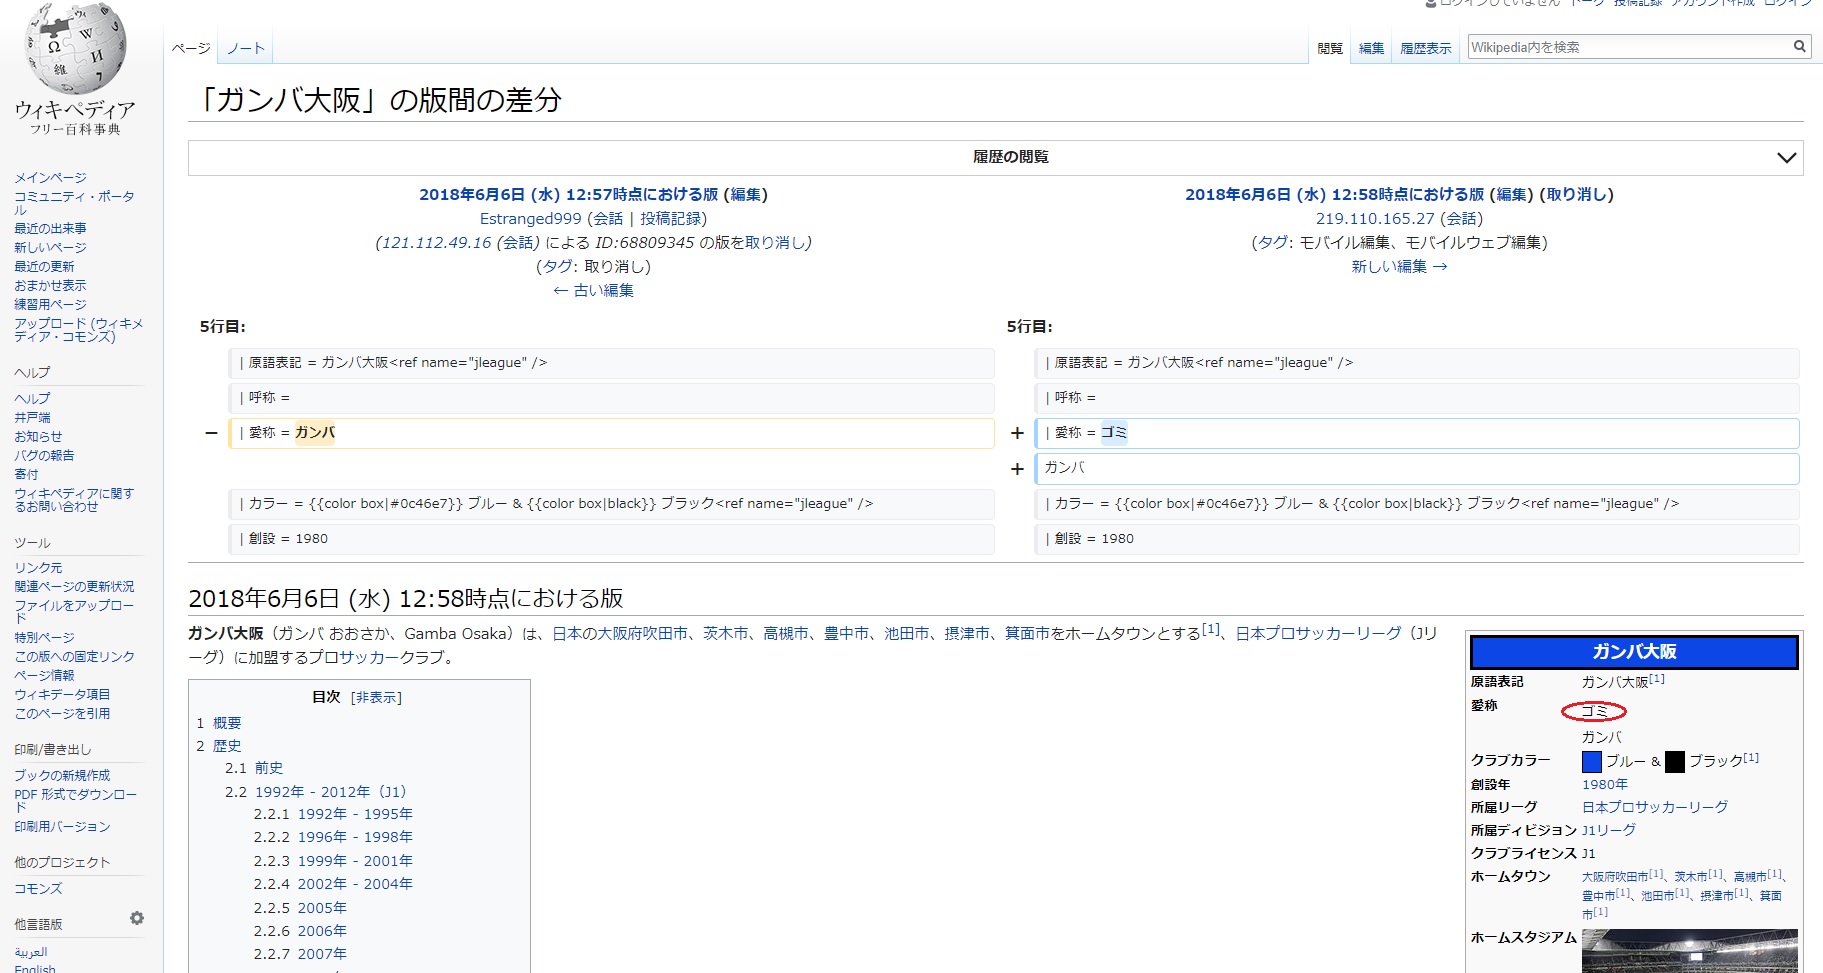
Task: Click 印刷用バージョン link
Action: [62, 826]
